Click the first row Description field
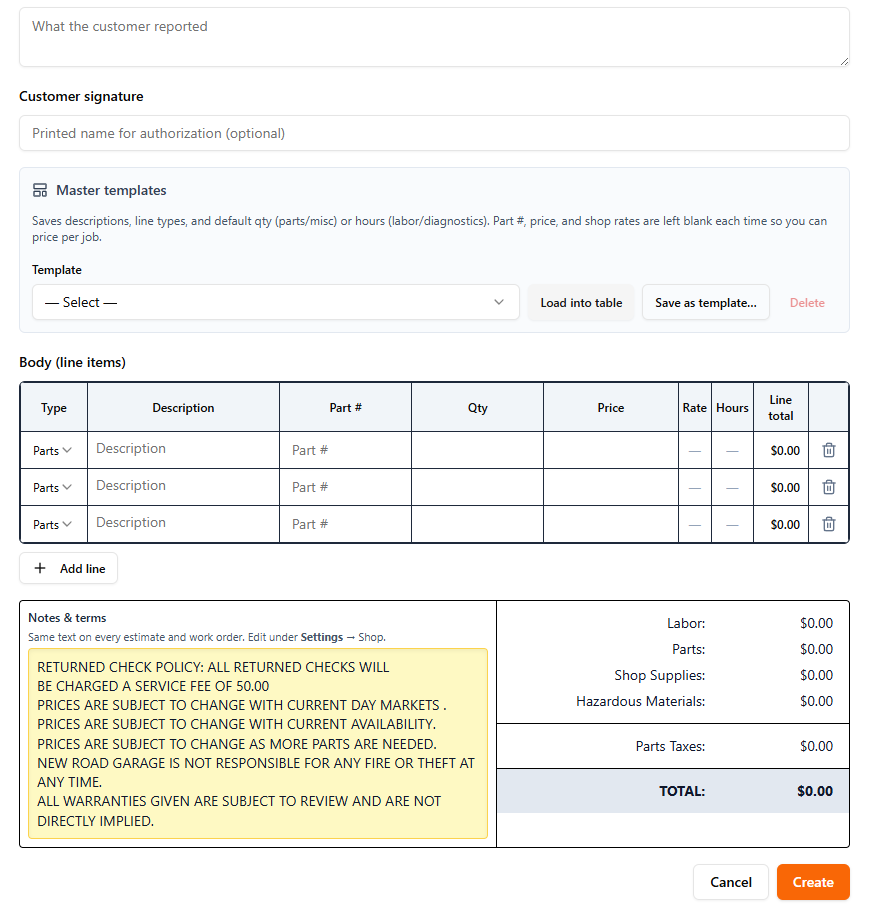This screenshot has height=920, width=874. 183,450
